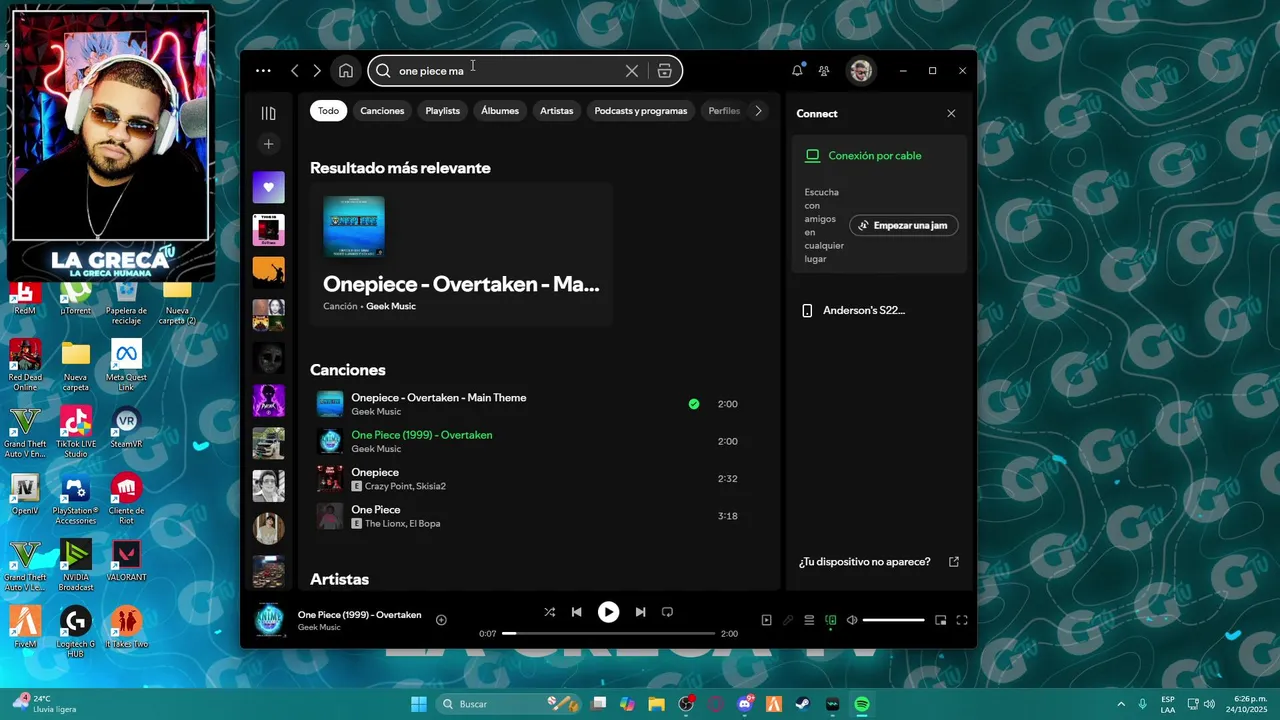The width and height of the screenshot is (1280, 720).
Task: Toggle green saved checkmark on first song
Action: 694,404
